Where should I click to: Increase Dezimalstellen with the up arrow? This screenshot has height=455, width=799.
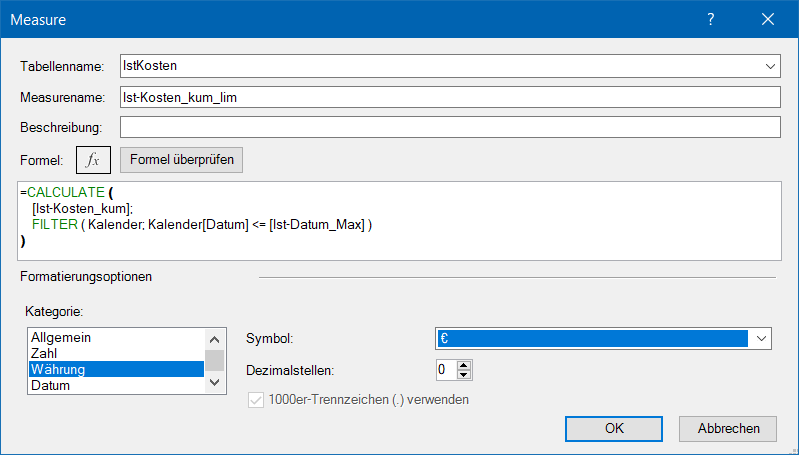[464, 365]
